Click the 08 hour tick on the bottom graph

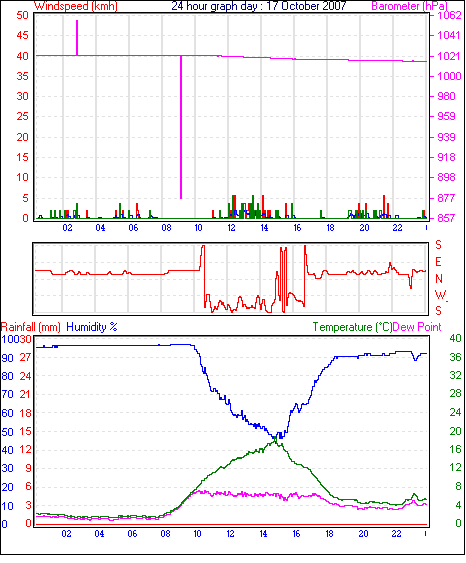pyautogui.click(x=165, y=534)
